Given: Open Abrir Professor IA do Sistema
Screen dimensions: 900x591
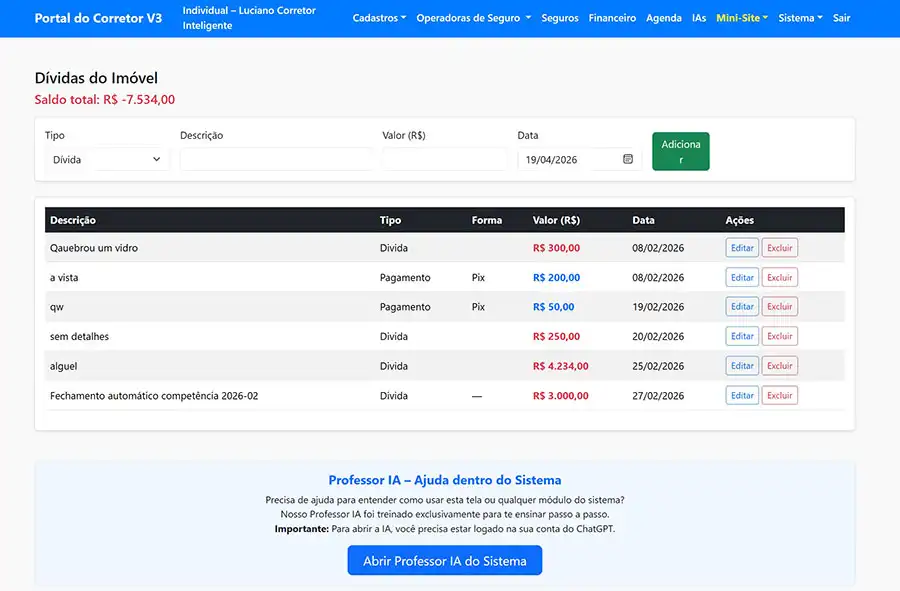Looking at the screenshot, I should click(444, 560).
